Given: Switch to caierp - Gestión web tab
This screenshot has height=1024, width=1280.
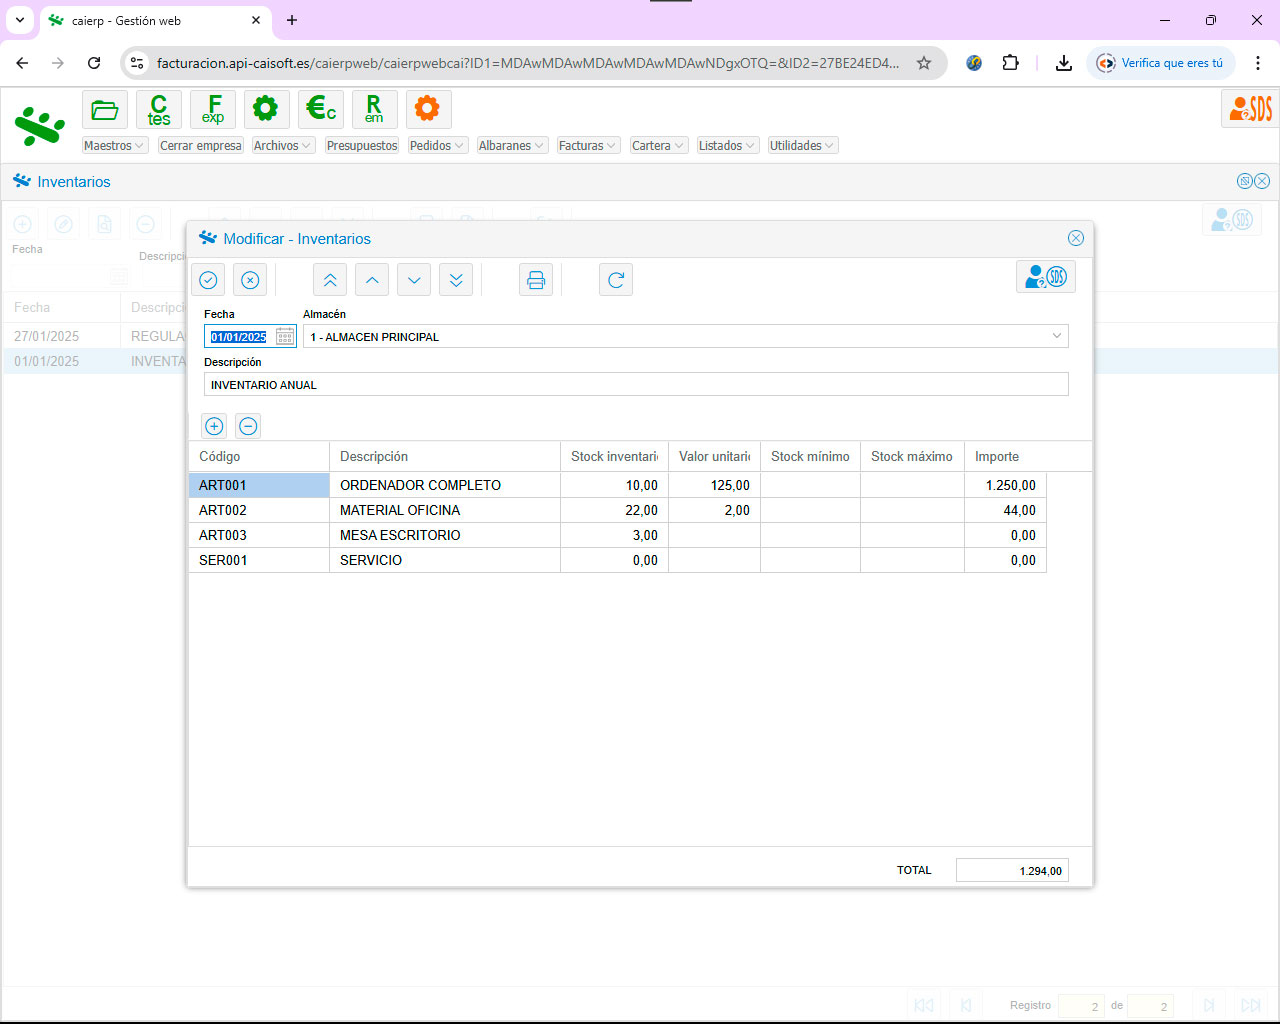Looking at the screenshot, I should (155, 21).
